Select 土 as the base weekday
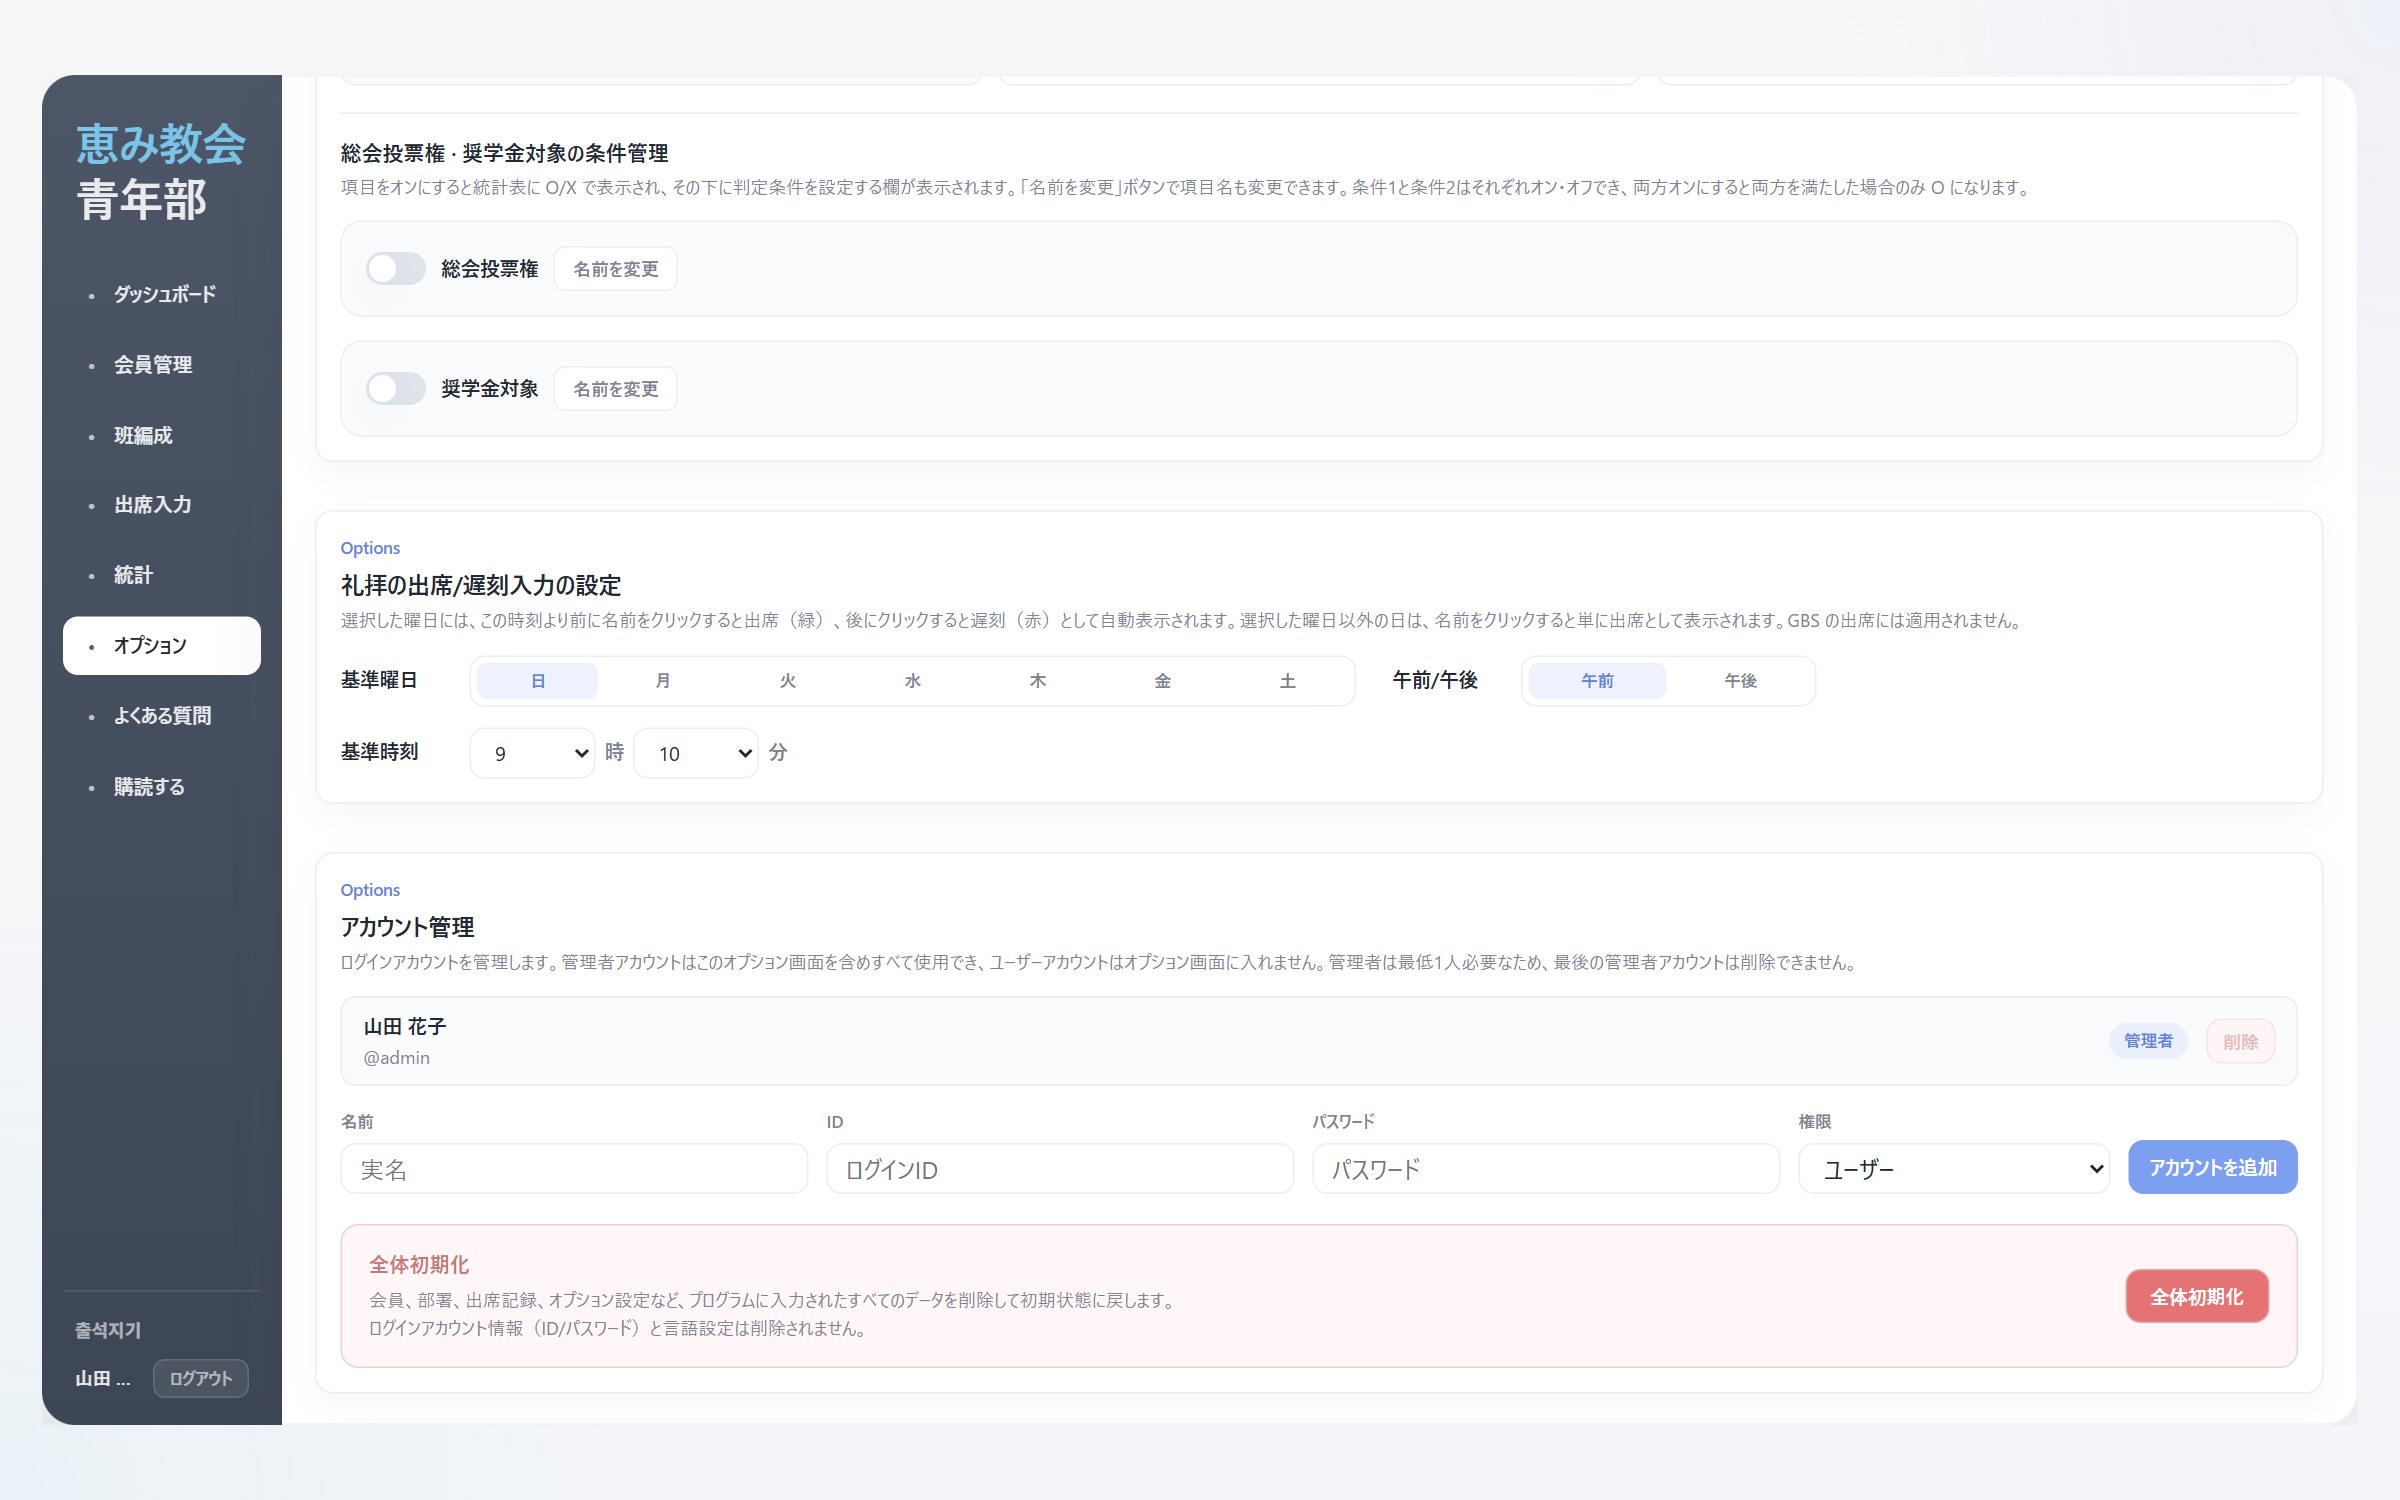 1288,681
